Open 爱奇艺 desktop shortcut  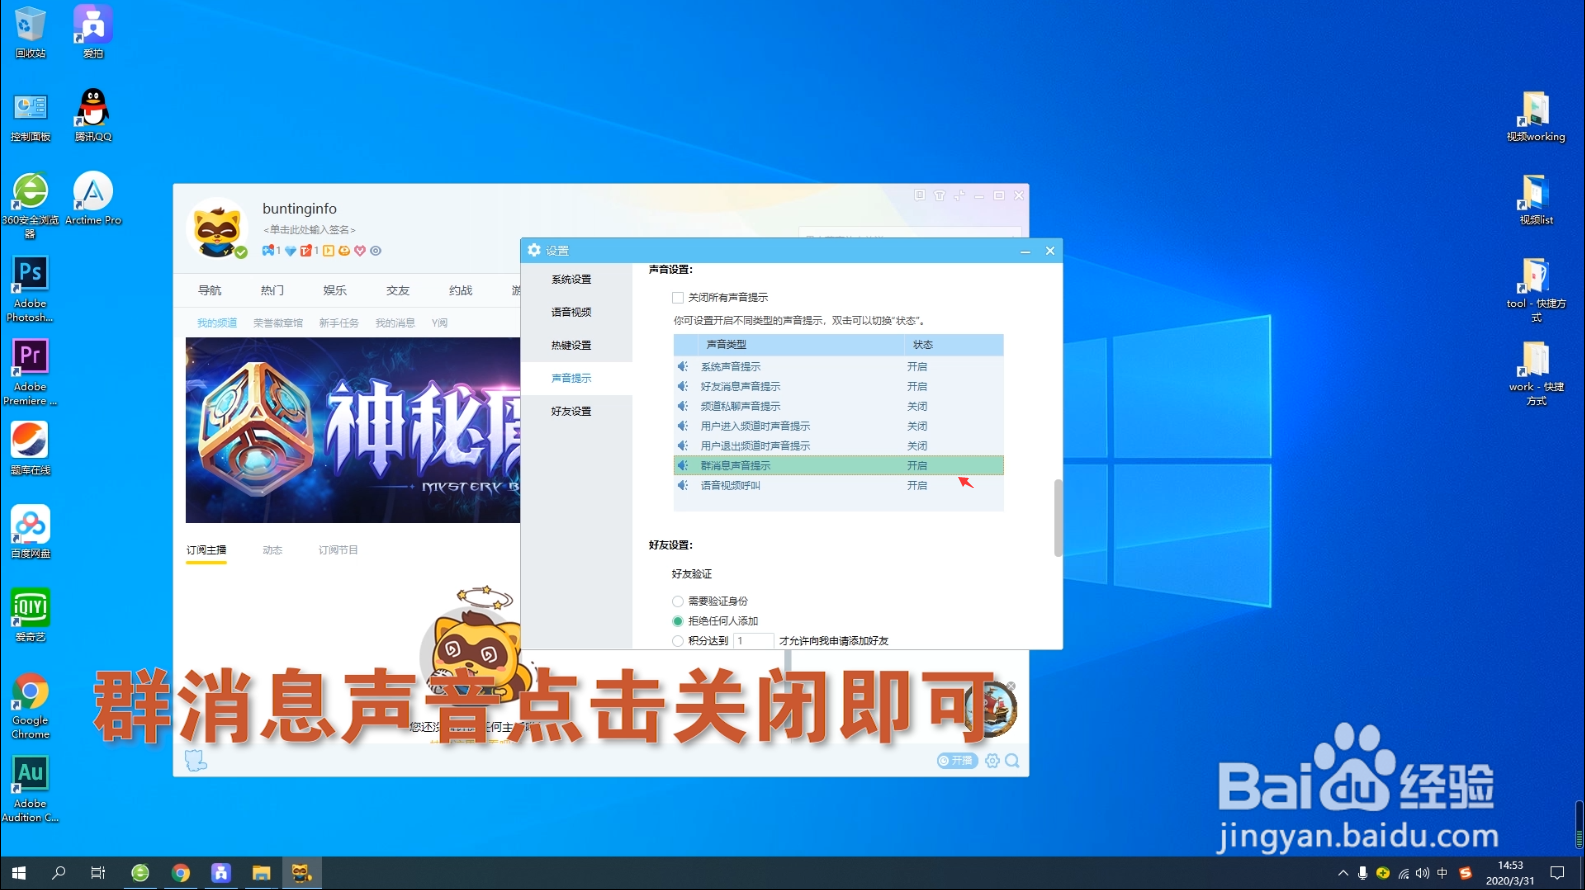tap(30, 615)
